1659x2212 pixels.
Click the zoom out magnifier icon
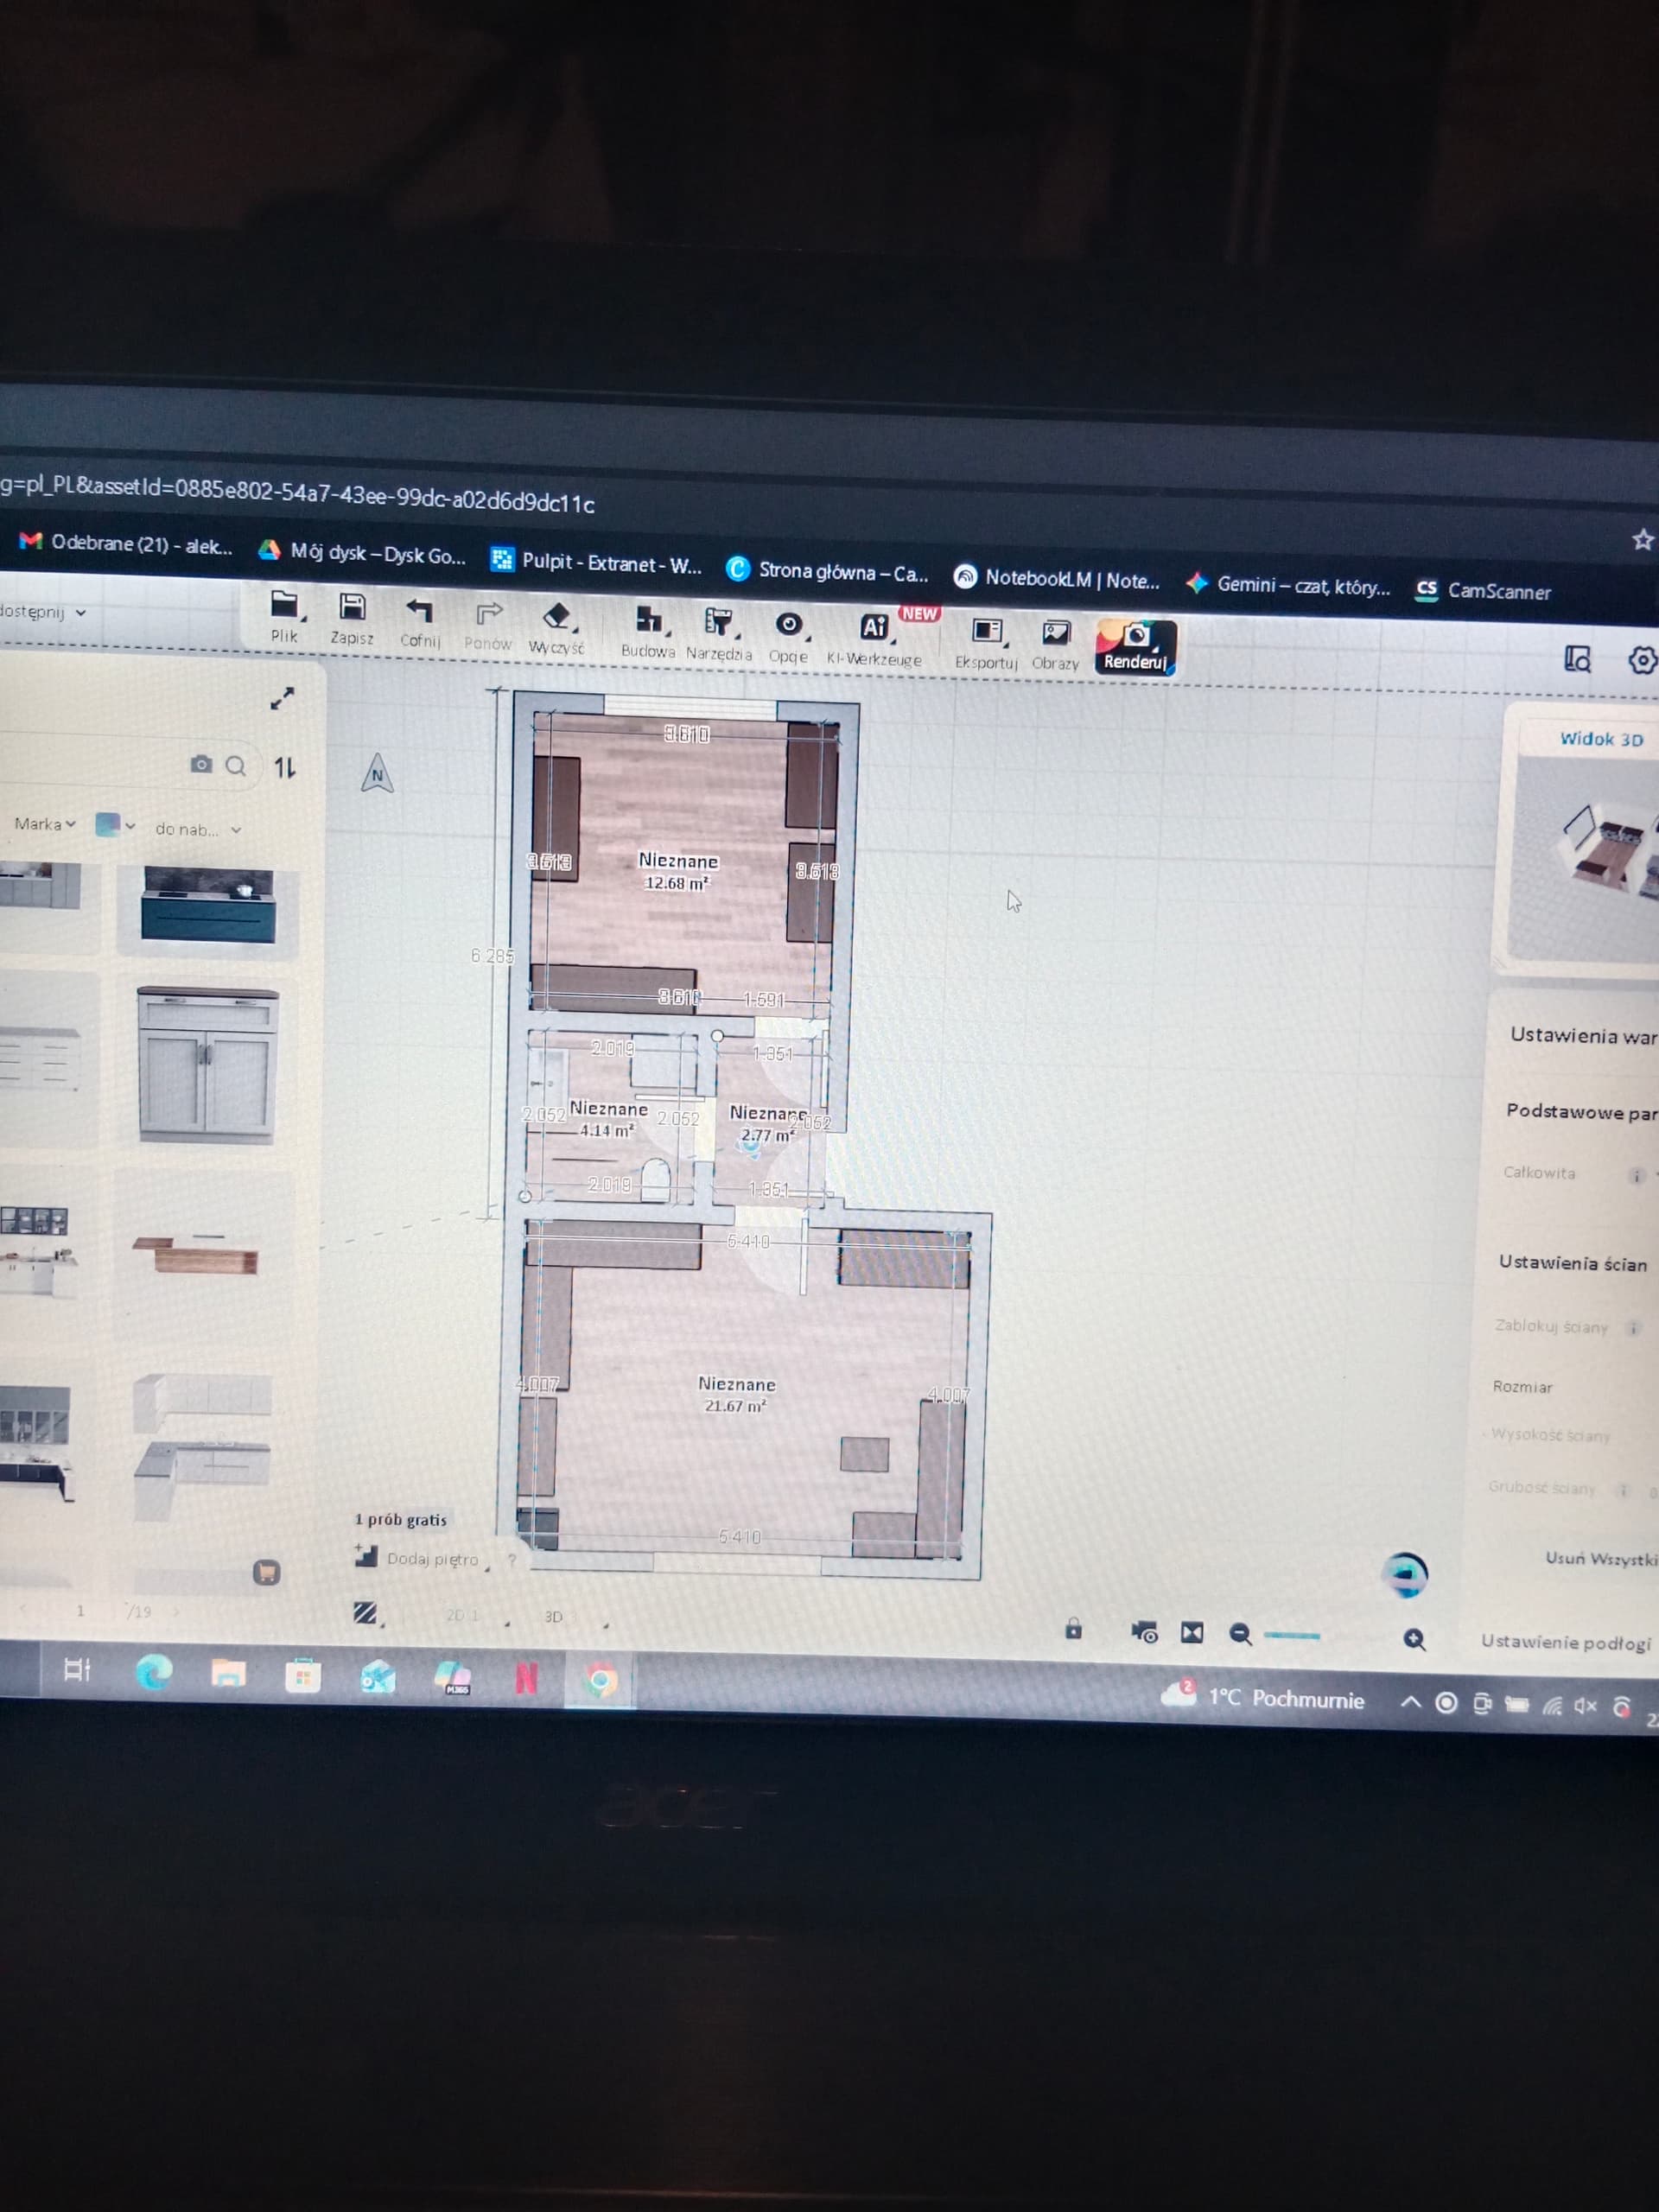1240,1634
